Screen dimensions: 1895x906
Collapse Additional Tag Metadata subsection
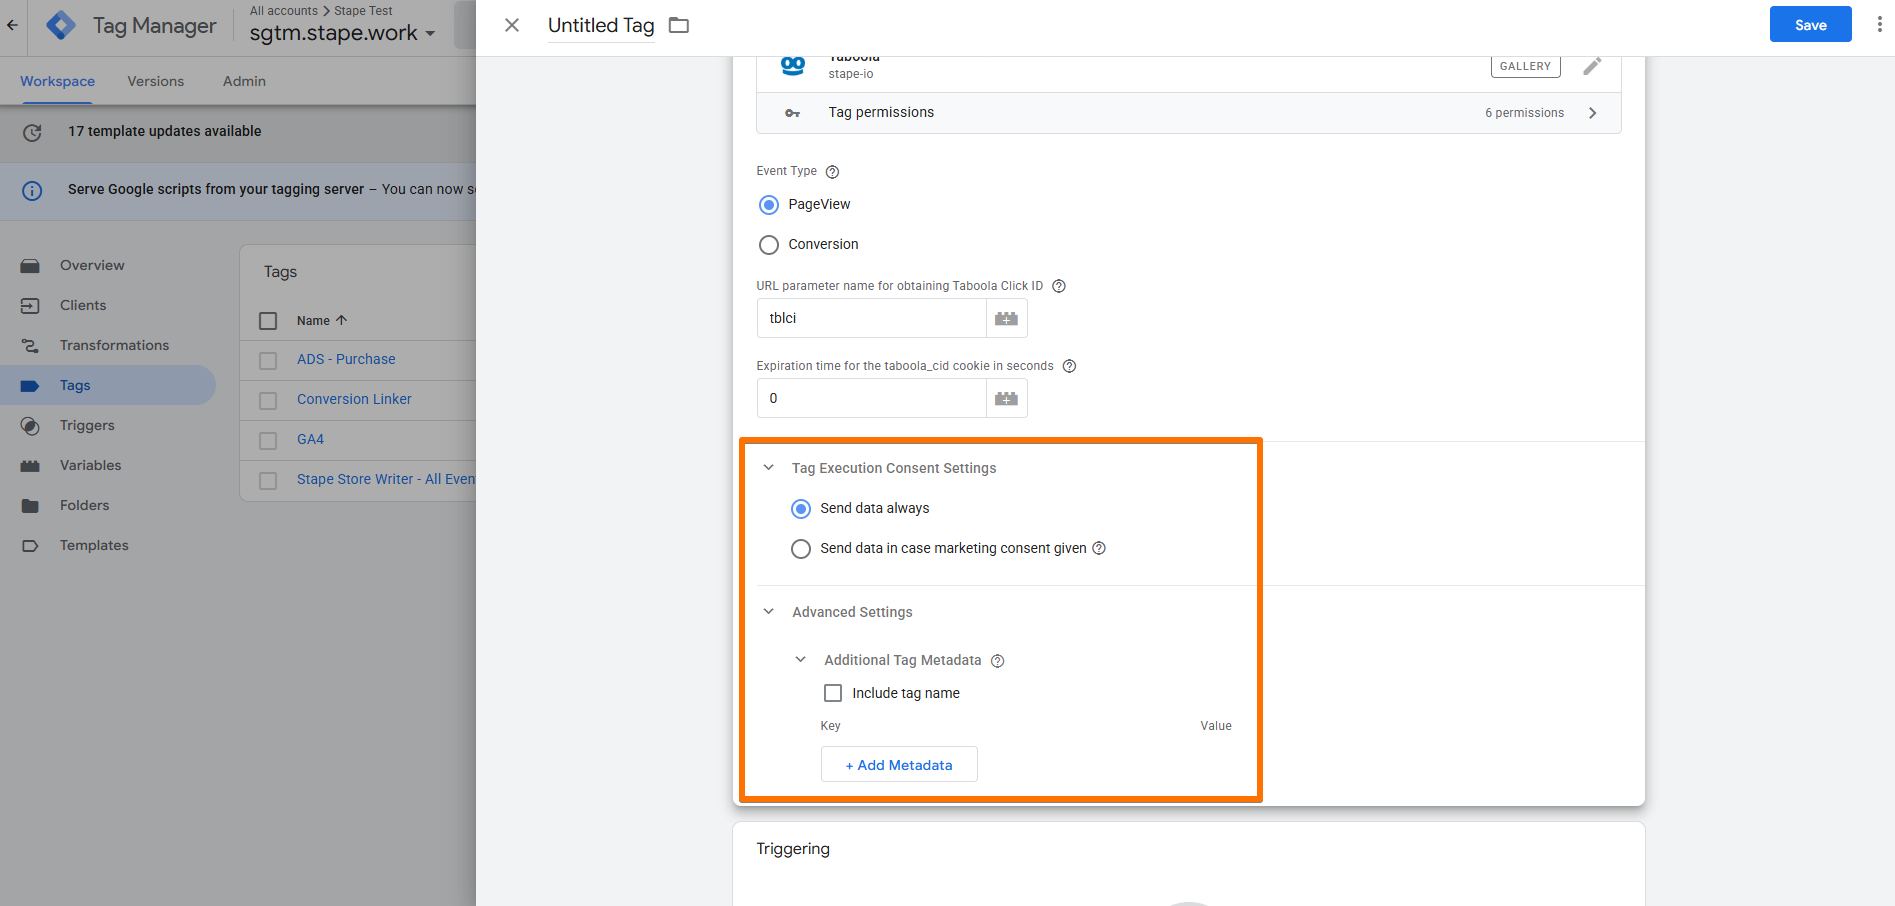point(801,660)
